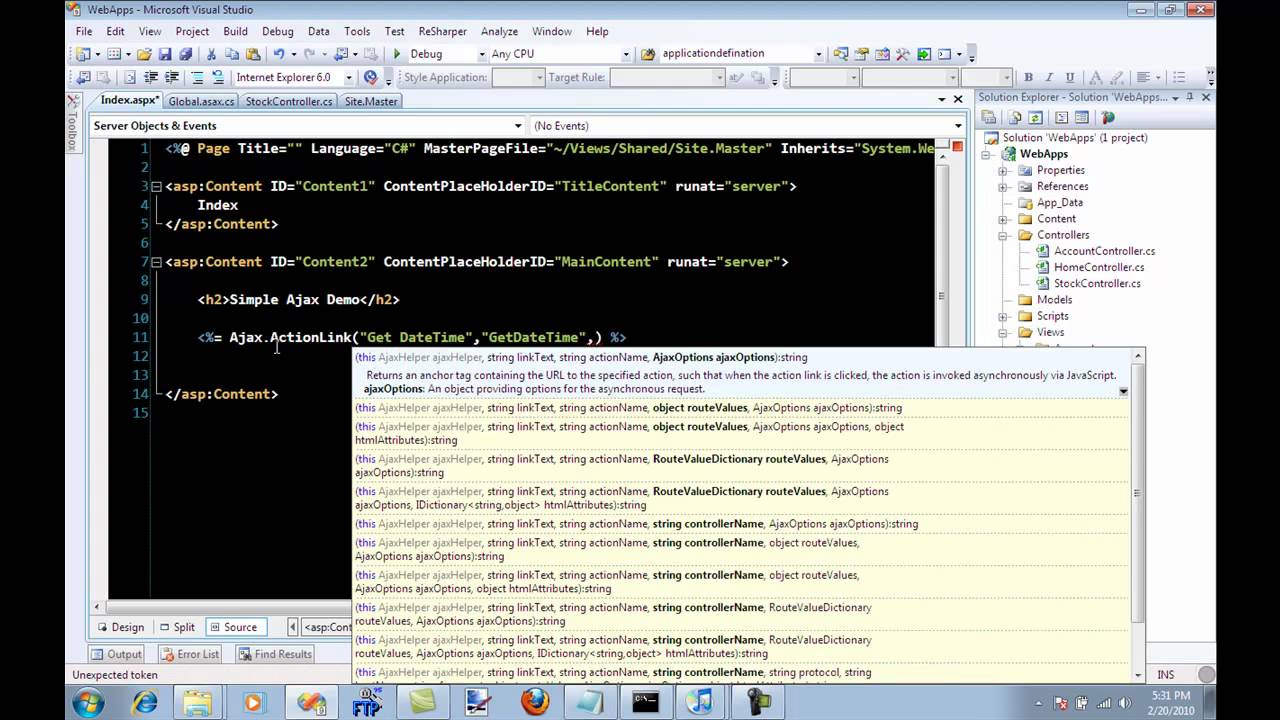Uncomment selected lines icon
This screenshot has height=720, width=1280.
tap(218, 77)
